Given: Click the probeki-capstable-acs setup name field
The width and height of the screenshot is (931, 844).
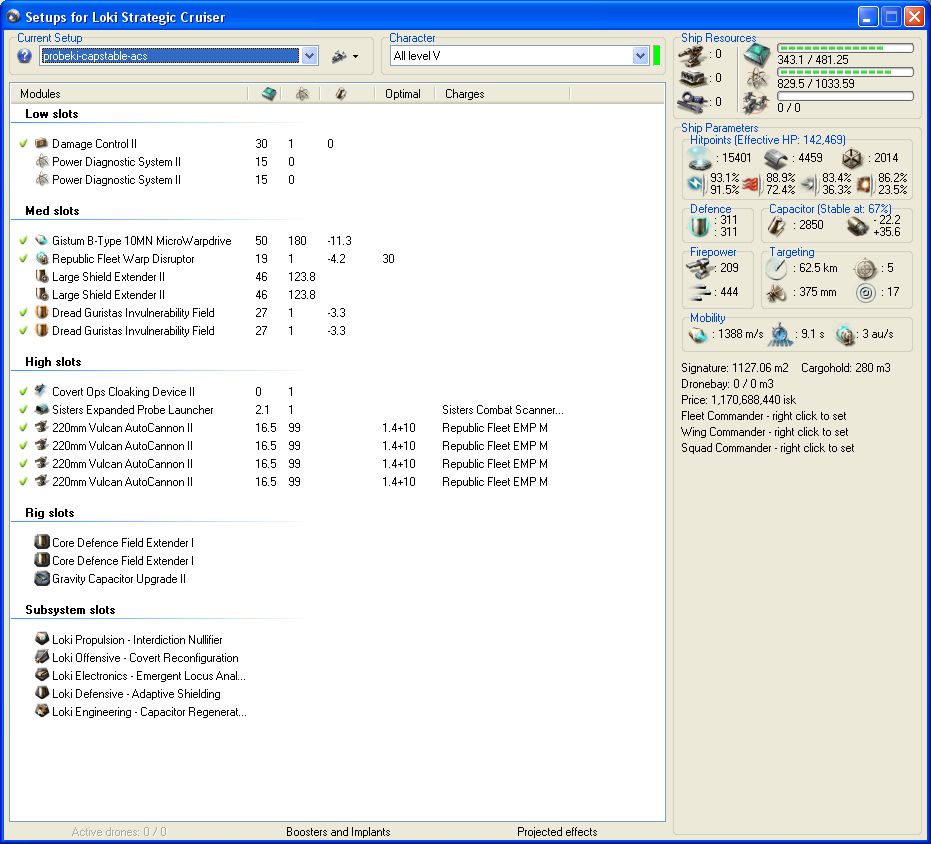Looking at the screenshot, I should 170,56.
